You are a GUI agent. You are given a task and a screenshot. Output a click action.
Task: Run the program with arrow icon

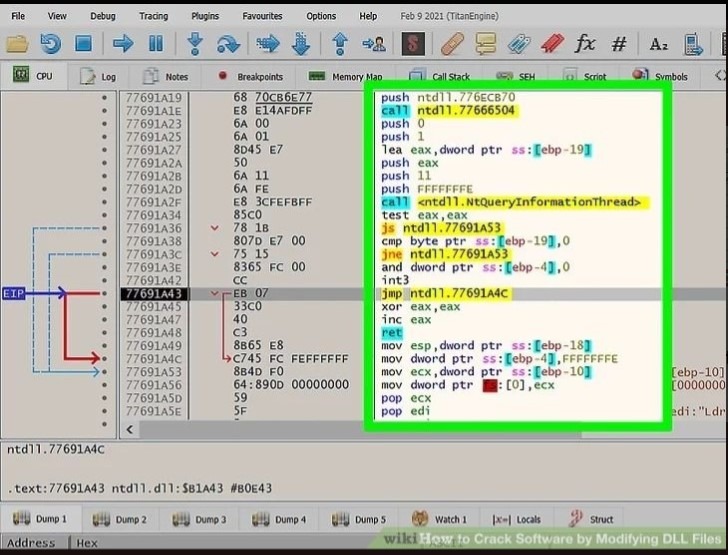coord(123,44)
